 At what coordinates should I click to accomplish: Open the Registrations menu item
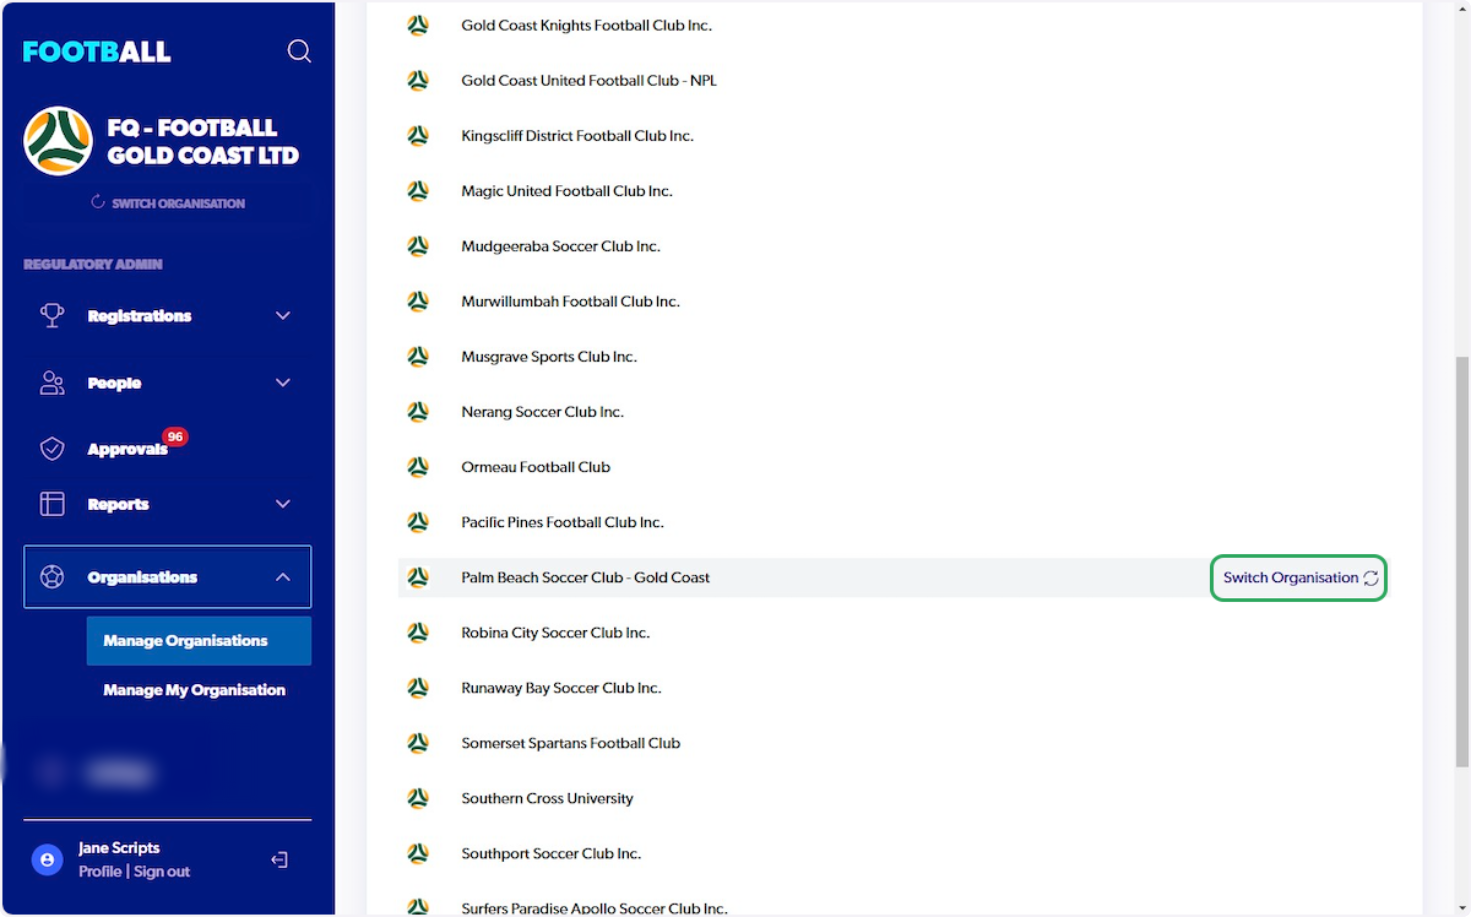pyautogui.click(x=167, y=316)
